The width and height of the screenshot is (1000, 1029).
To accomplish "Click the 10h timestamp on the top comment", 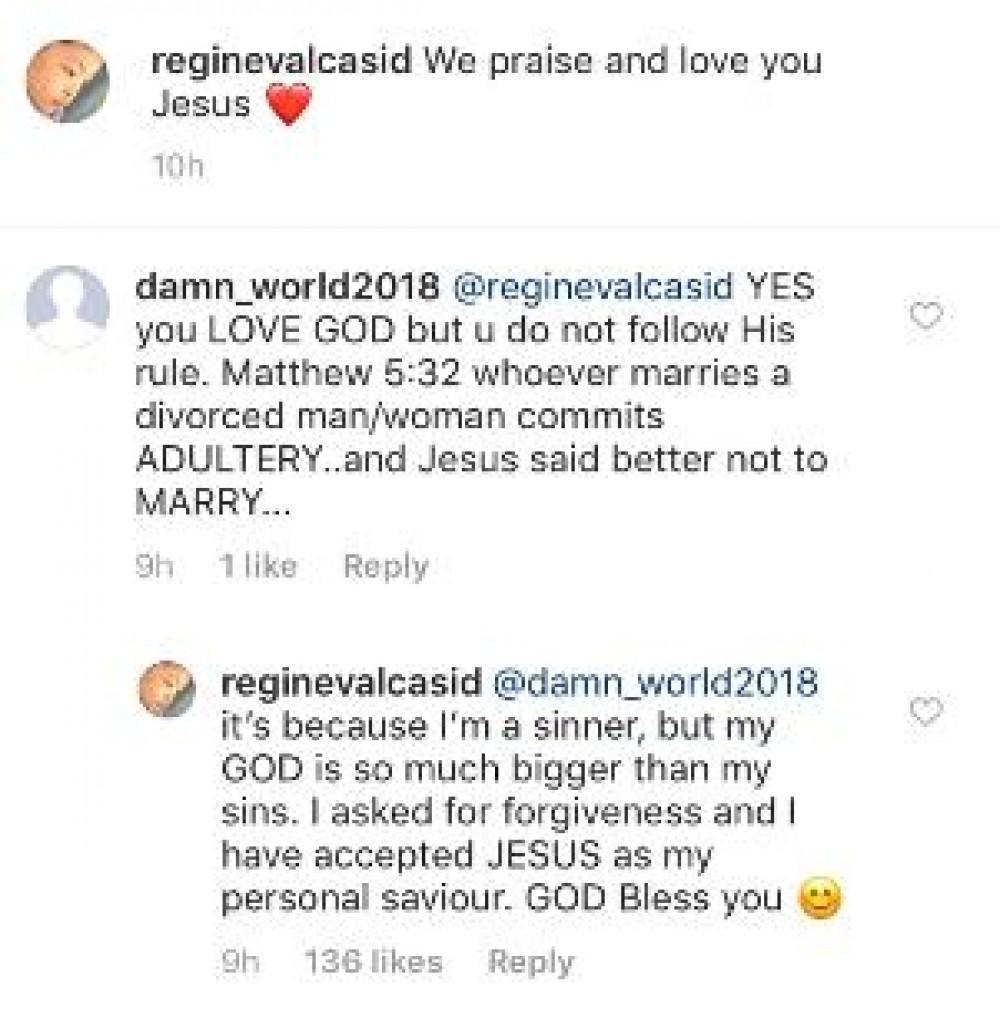I will (x=176, y=166).
